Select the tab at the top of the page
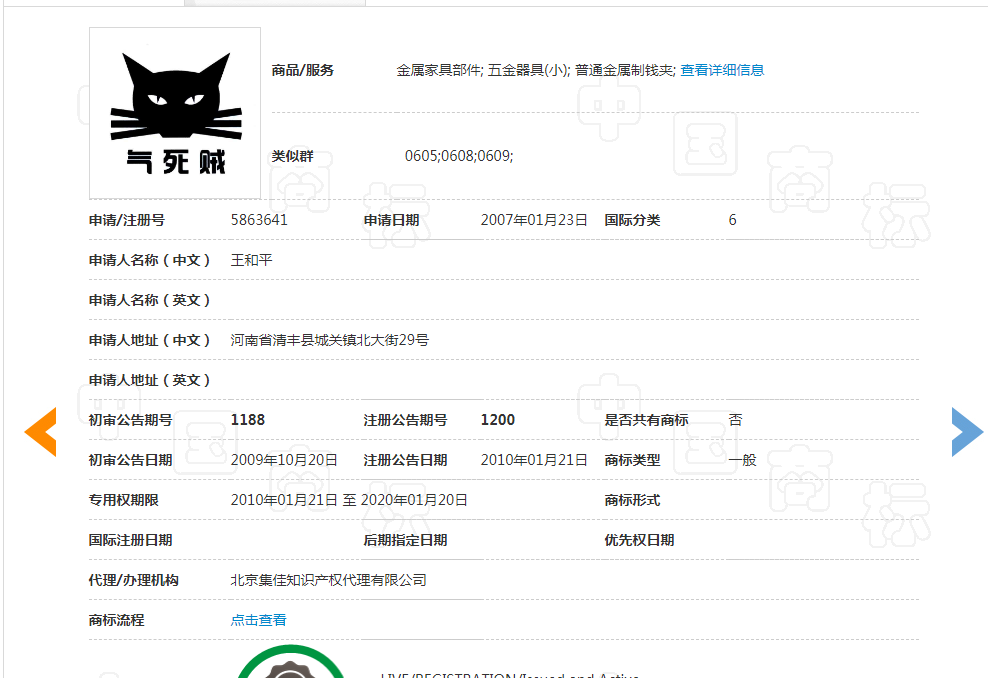 tap(275, 3)
